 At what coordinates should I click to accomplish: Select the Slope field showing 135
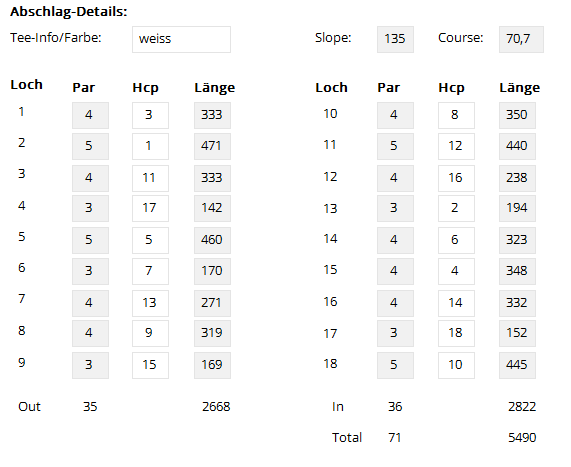pyautogui.click(x=395, y=39)
